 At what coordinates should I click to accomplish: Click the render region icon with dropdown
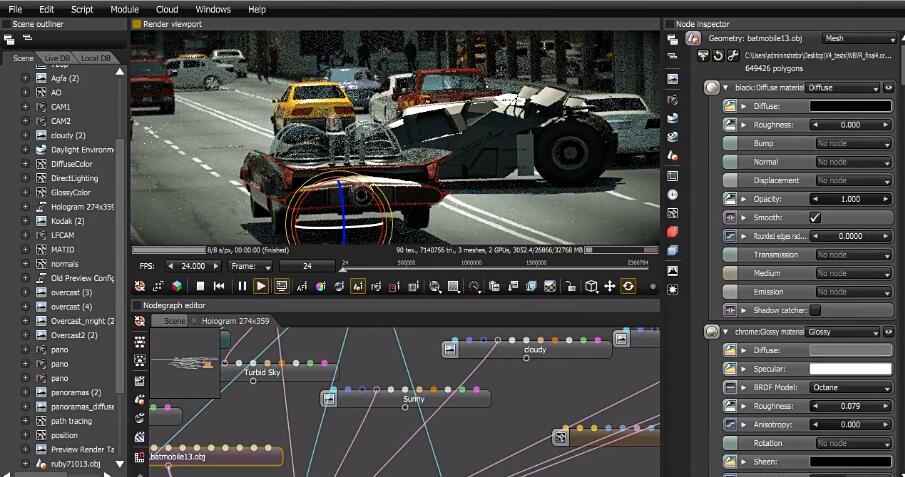click(x=434, y=286)
